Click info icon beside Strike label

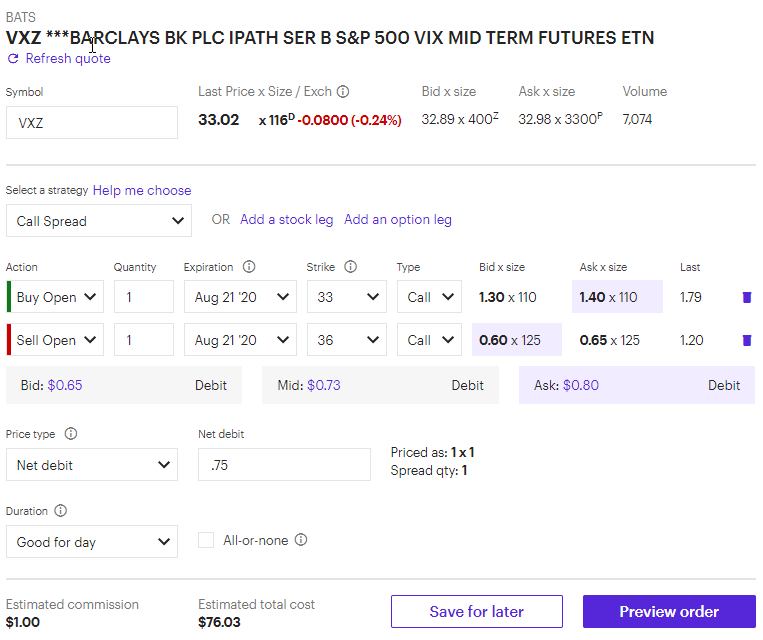pos(351,267)
